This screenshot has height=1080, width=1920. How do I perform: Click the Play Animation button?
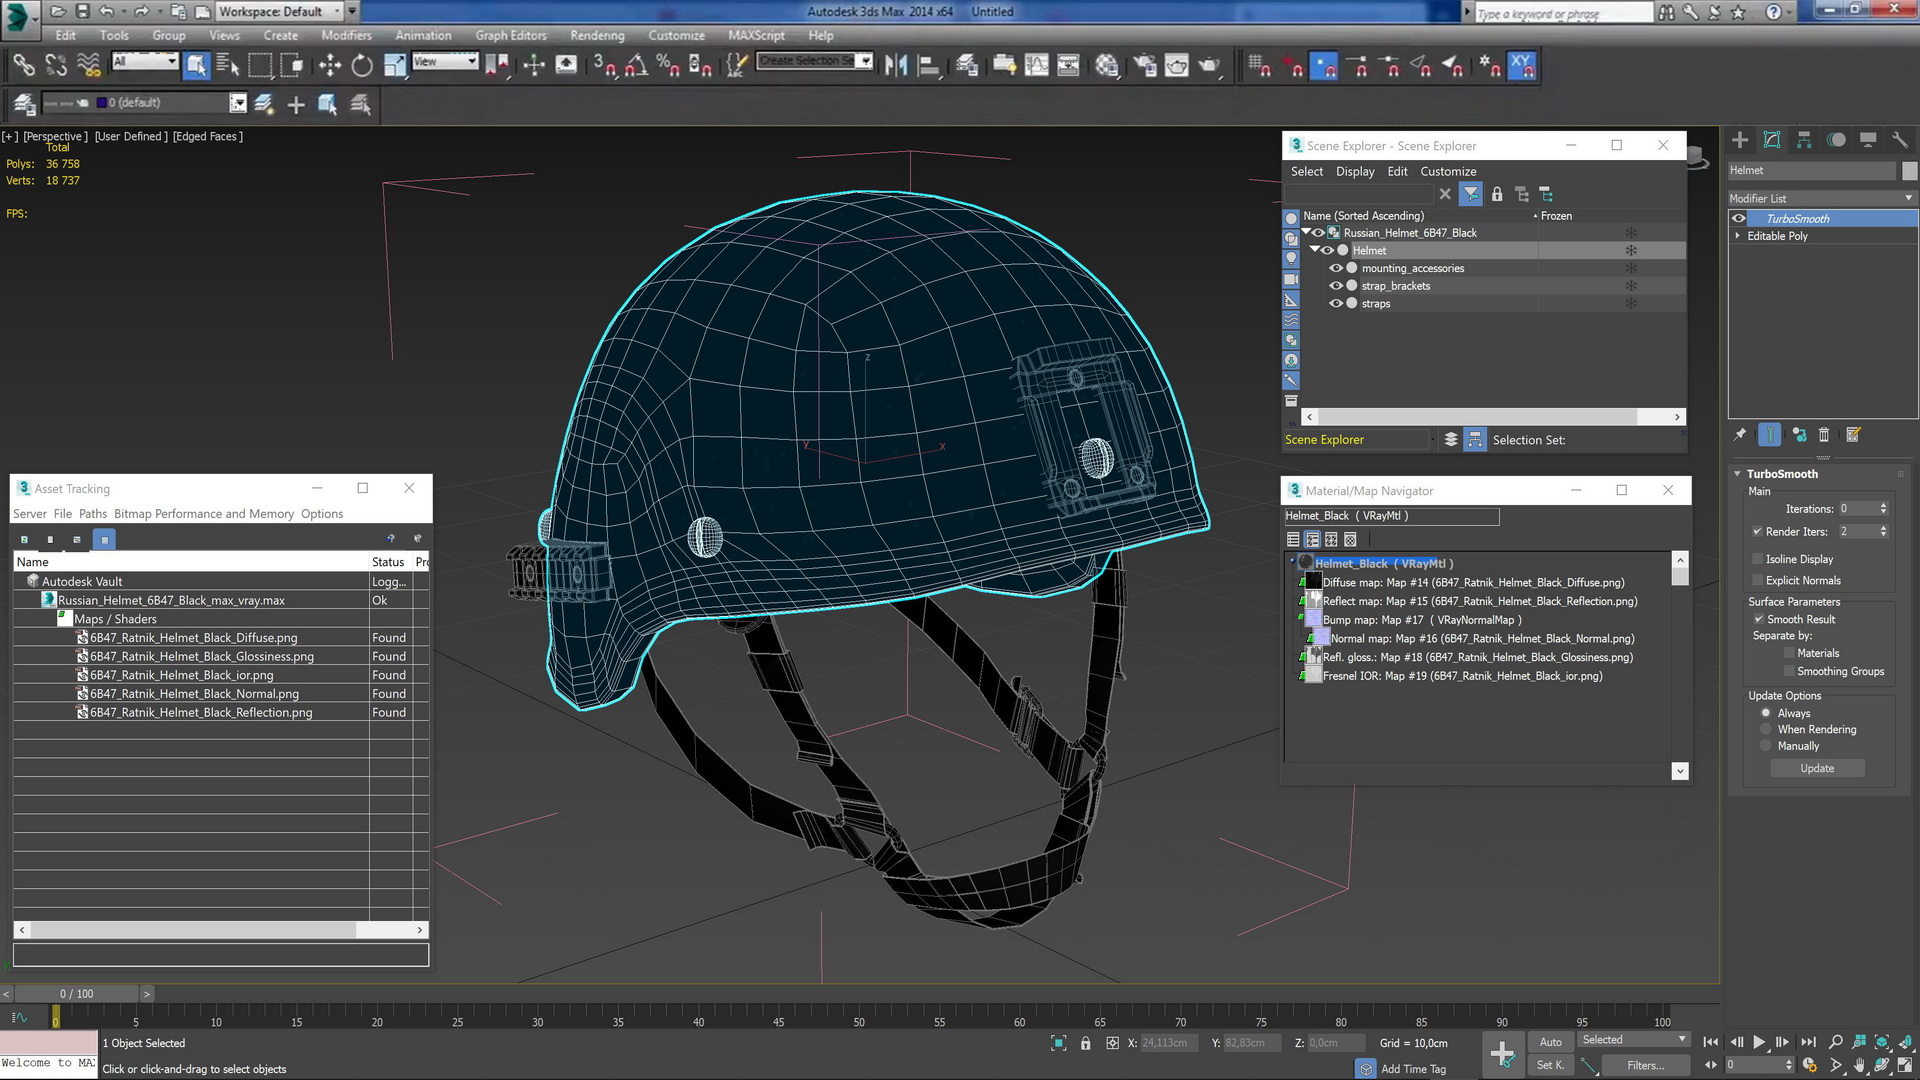point(1759,1042)
